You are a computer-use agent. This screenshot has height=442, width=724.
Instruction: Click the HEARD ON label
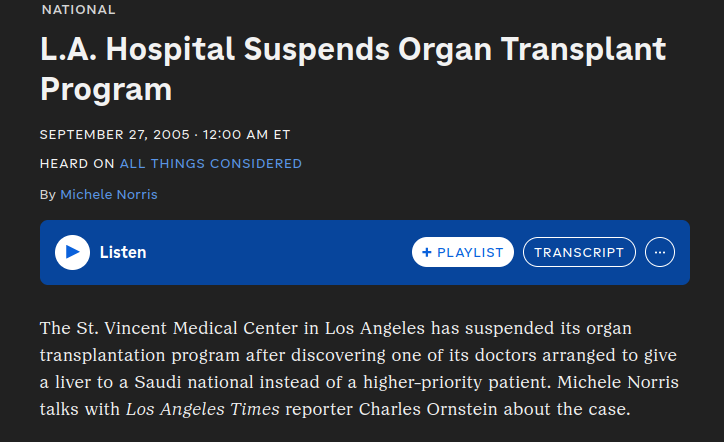[x=77, y=163]
